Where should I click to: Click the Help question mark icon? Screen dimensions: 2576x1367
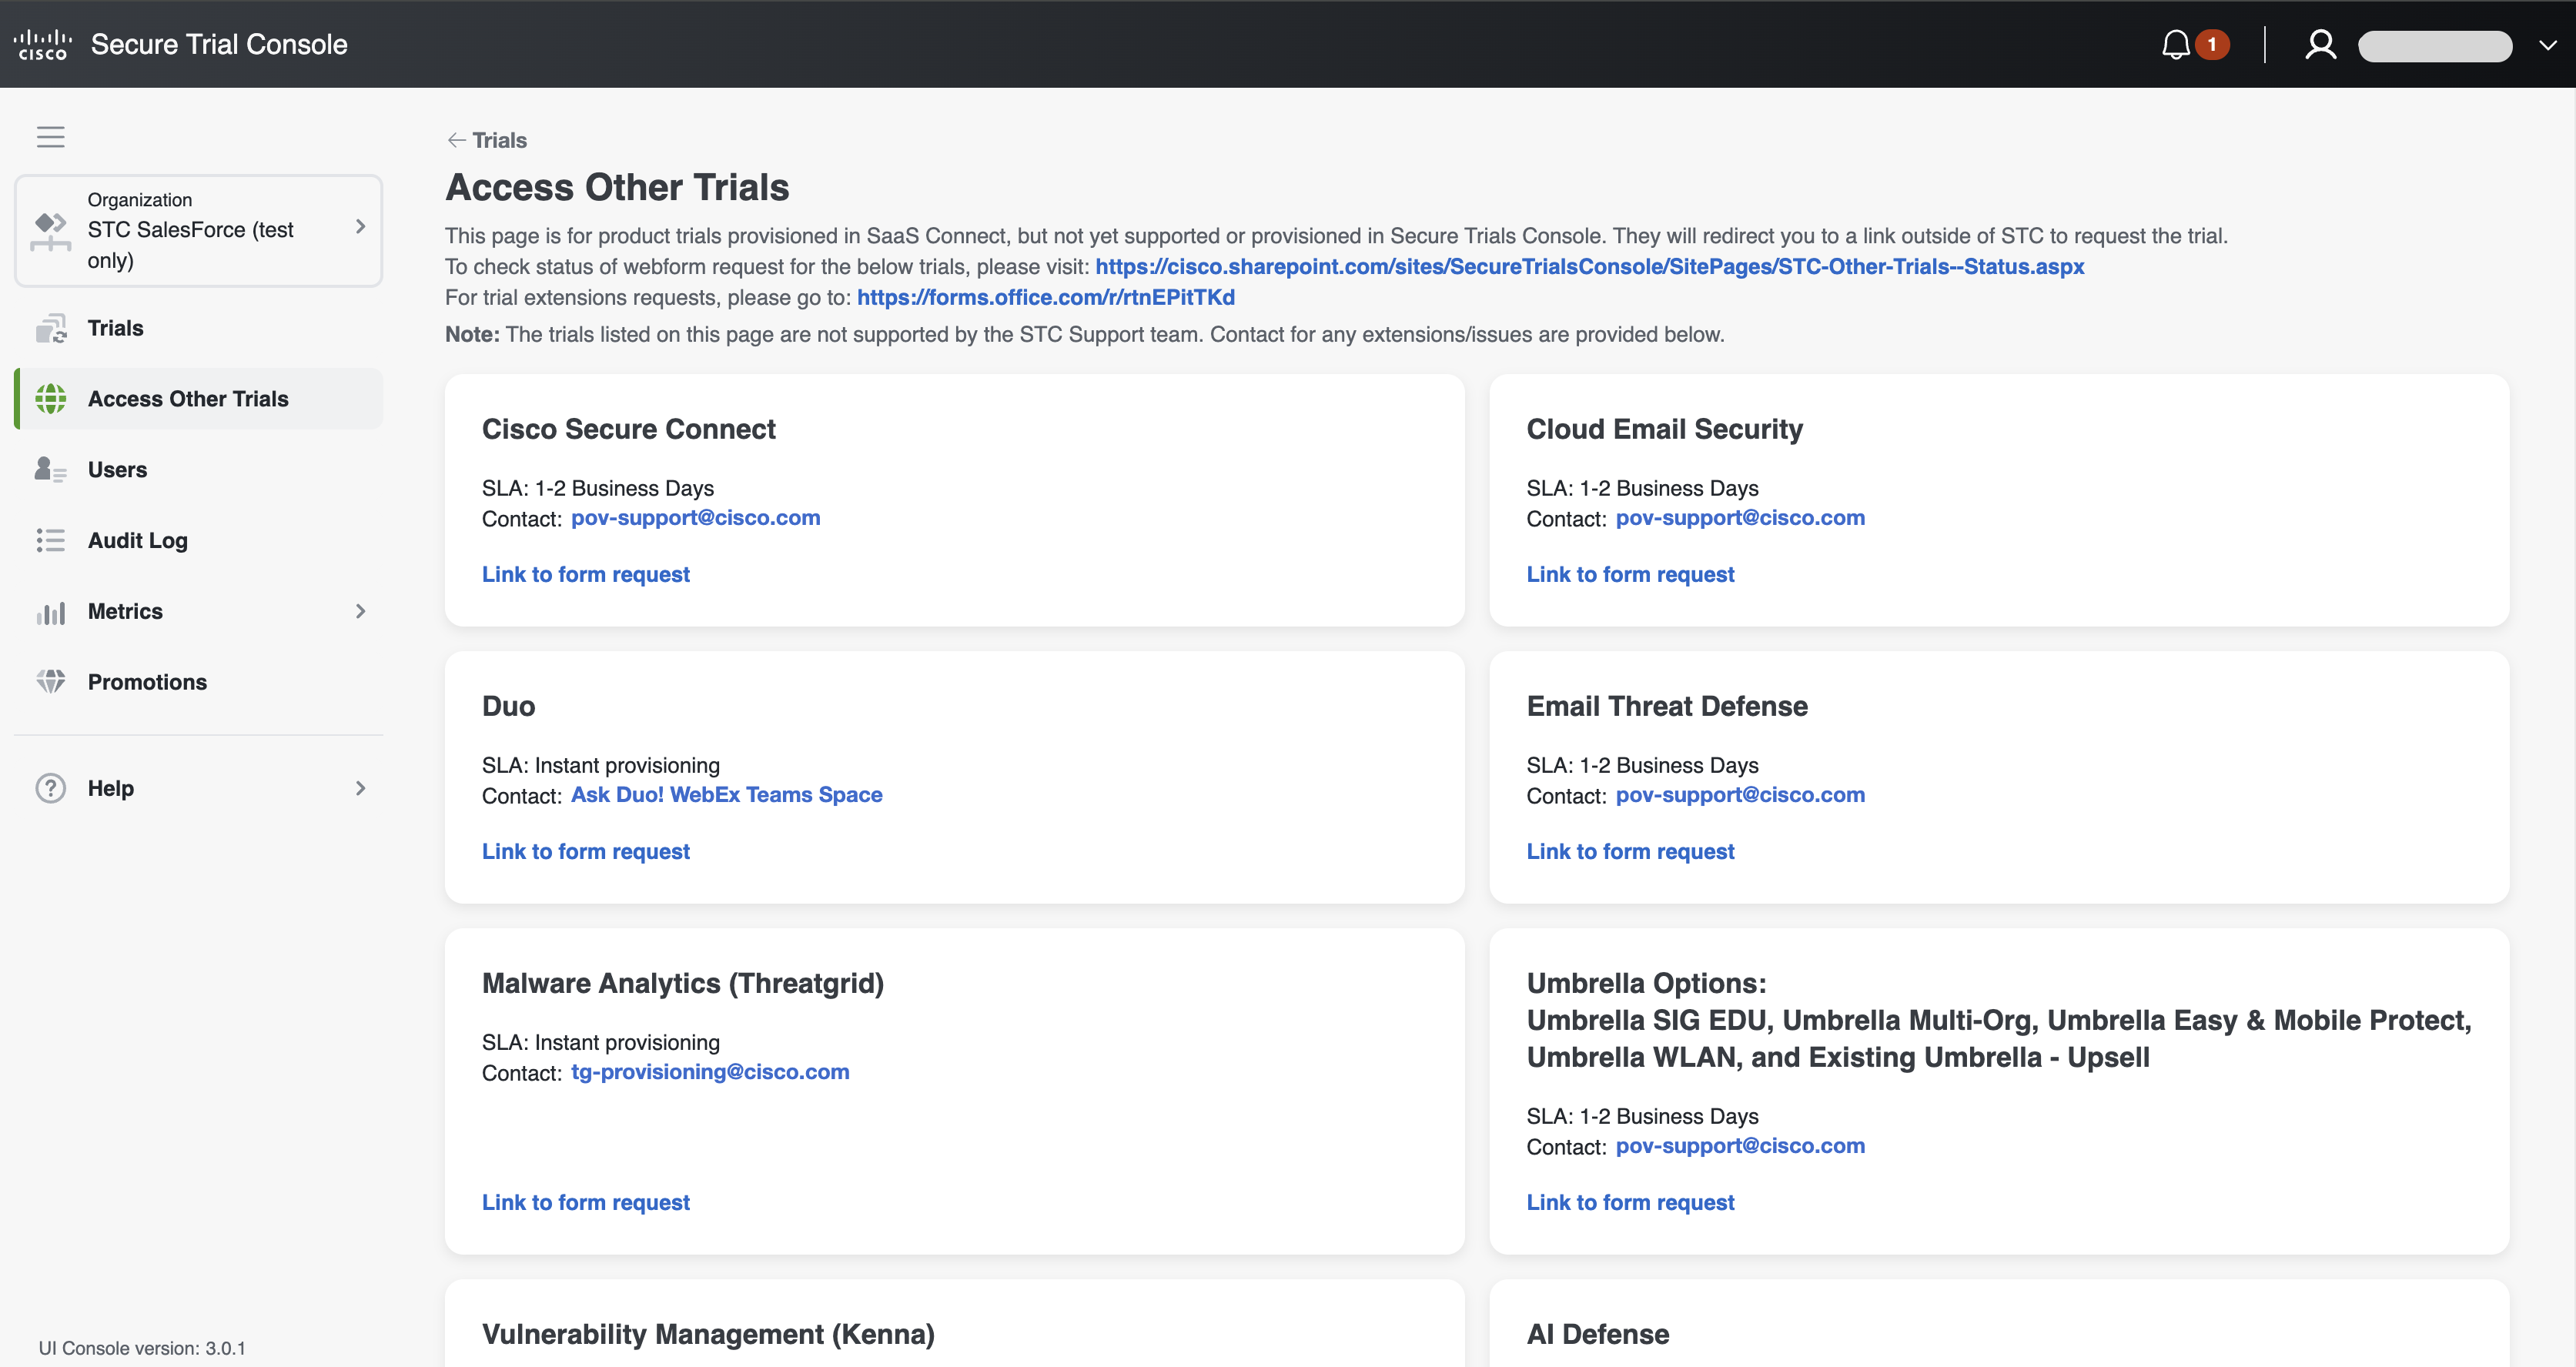click(51, 788)
